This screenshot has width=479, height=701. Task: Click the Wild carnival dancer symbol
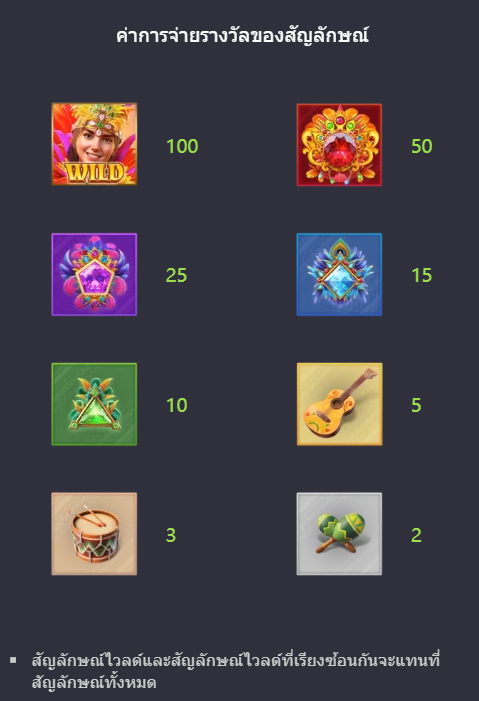click(x=94, y=144)
